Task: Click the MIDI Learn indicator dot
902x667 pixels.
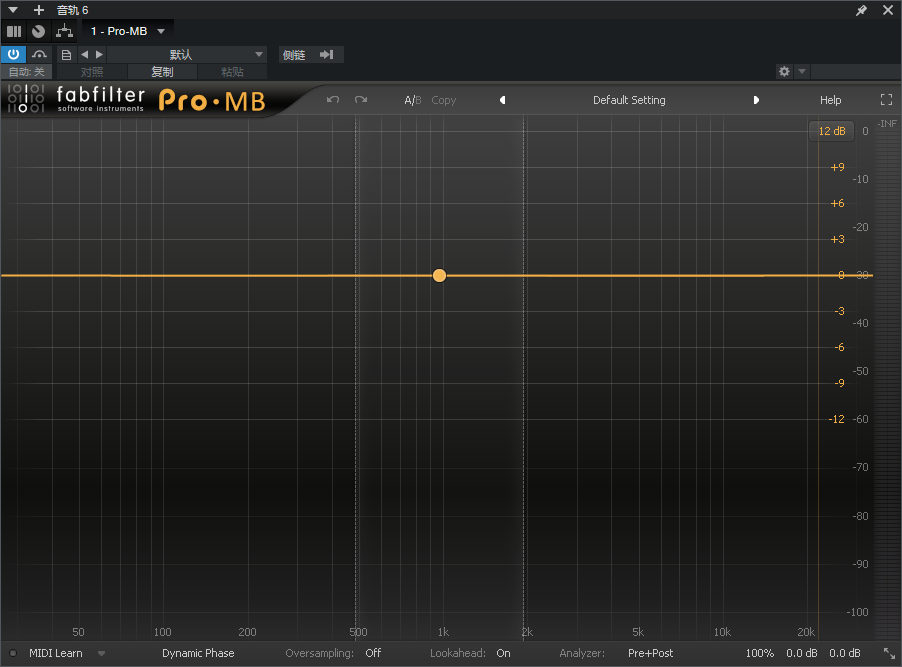Action: 13,653
